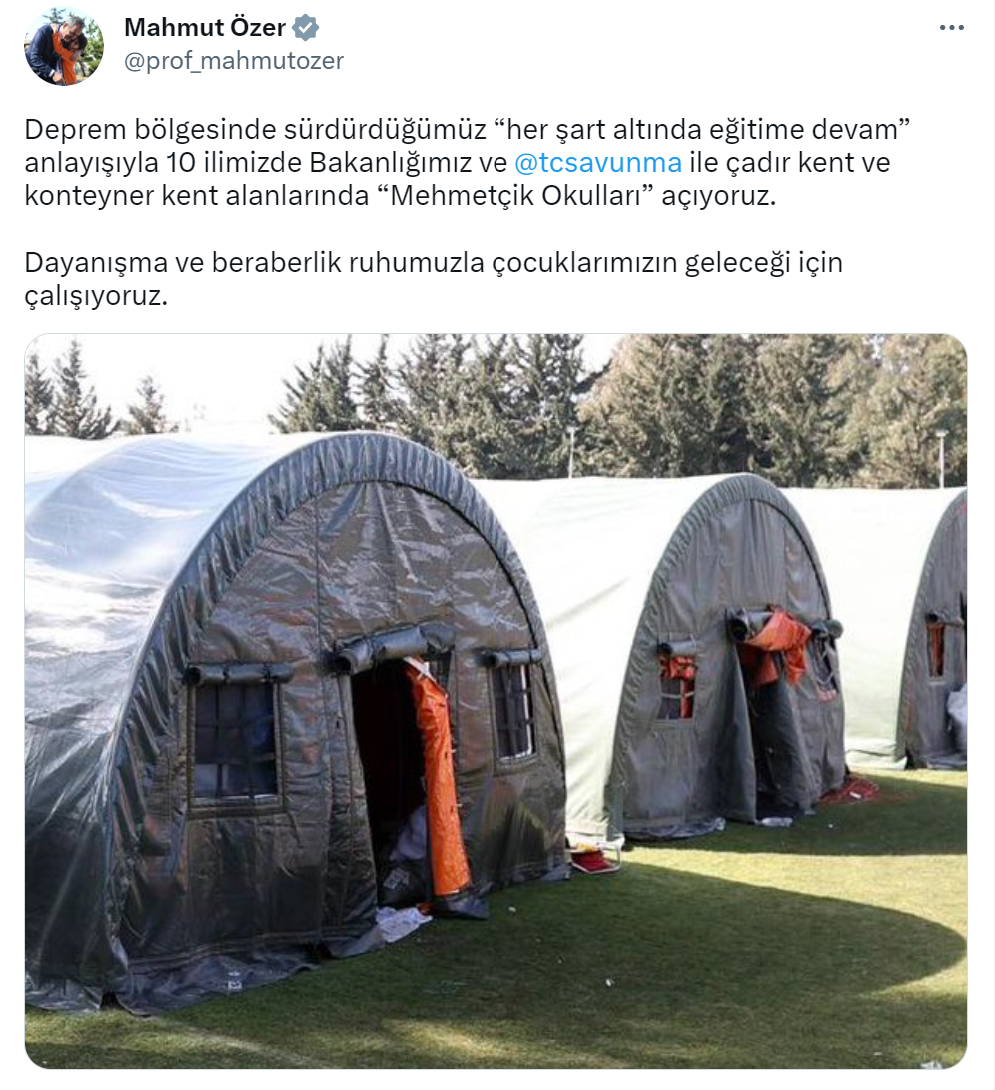The image size is (995, 1090).
Task: Click the blue verified badge
Action: (x=306, y=28)
